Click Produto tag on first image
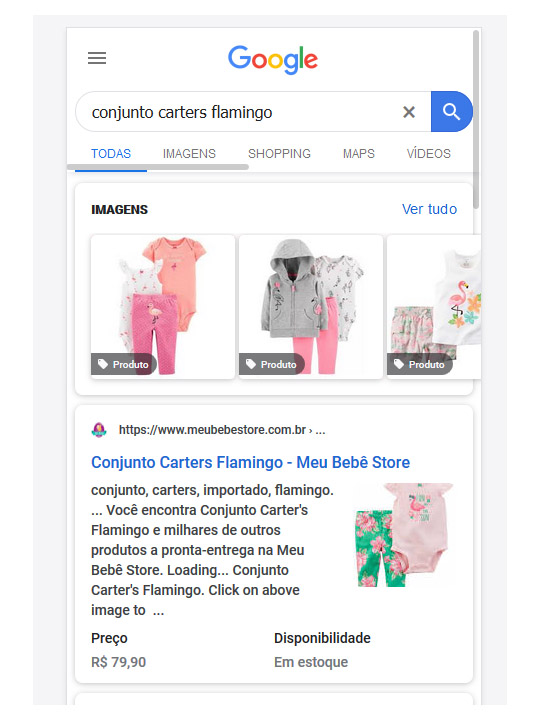 (x=124, y=364)
